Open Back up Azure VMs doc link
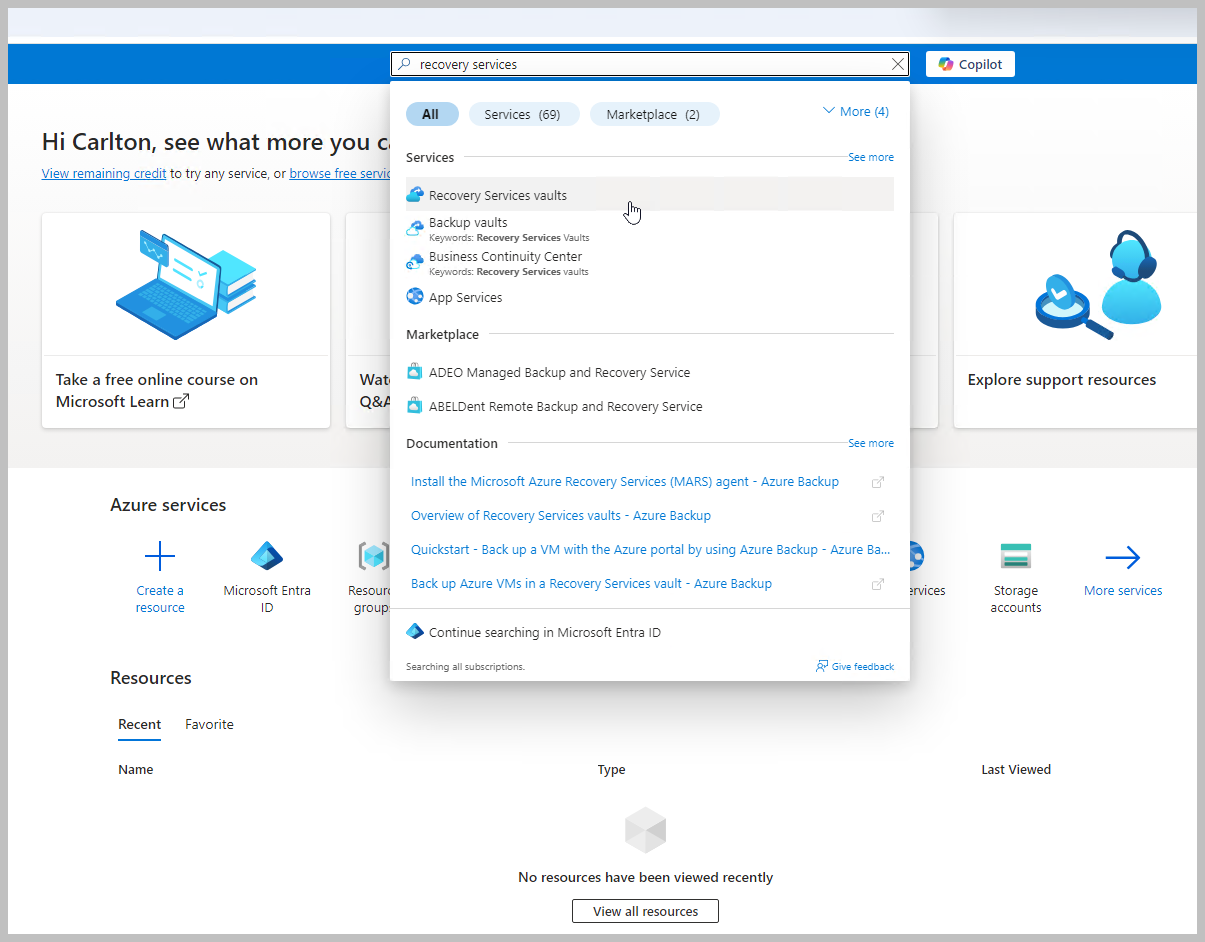1205x942 pixels. pos(591,584)
